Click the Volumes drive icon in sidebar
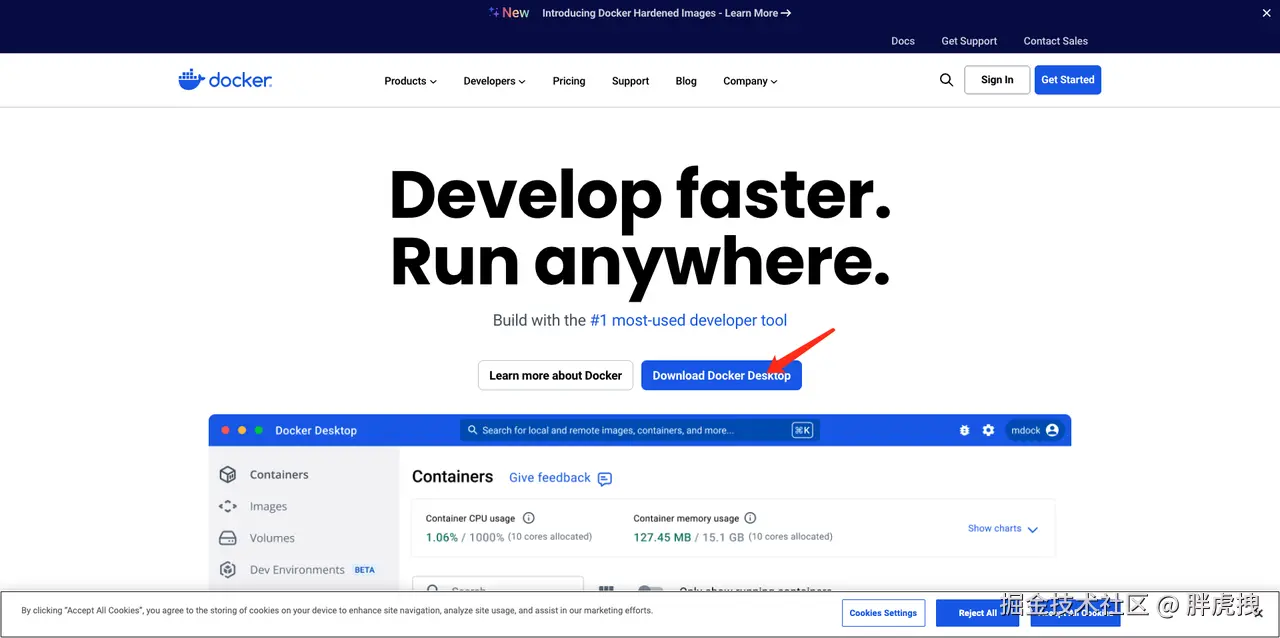The width and height of the screenshot is (1280, 638). (228, 538)
